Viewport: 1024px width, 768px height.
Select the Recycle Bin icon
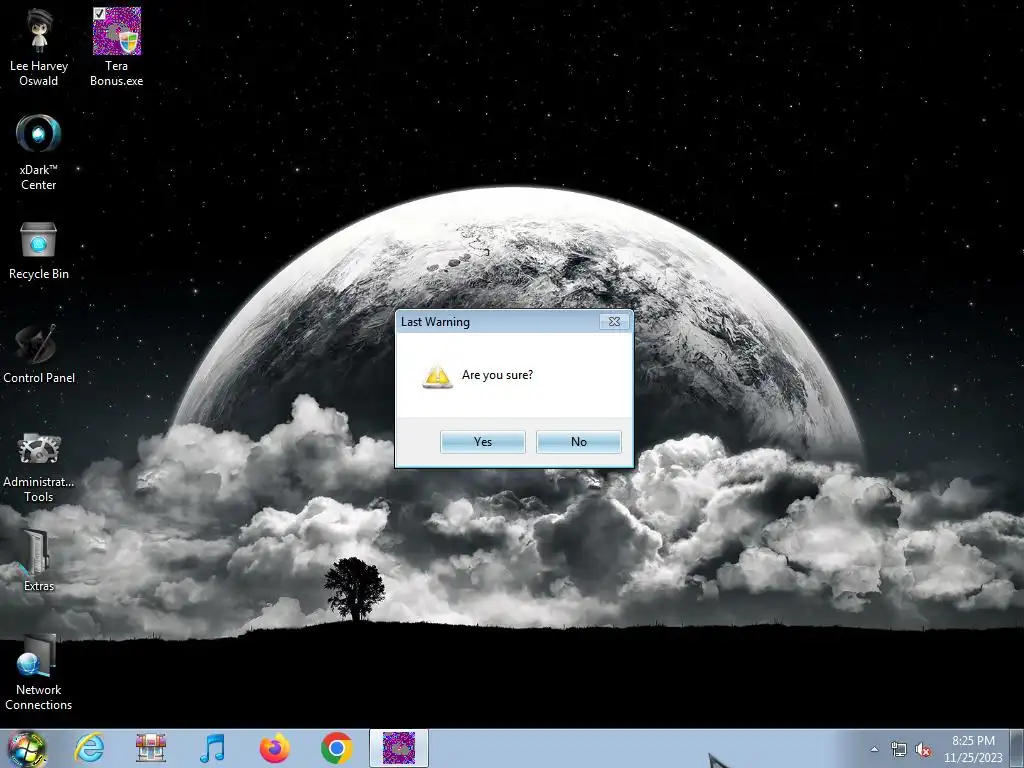click(x=39, y=251)
